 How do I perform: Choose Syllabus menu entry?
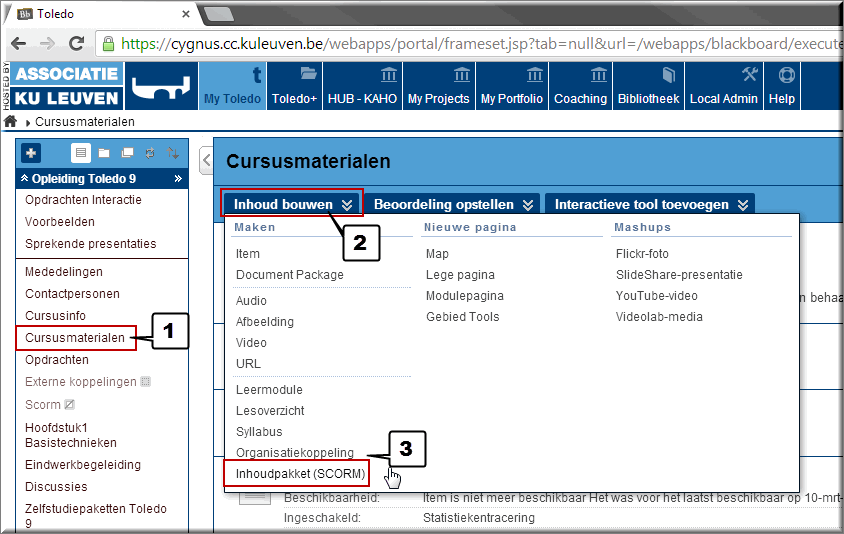tap(259, 432)
